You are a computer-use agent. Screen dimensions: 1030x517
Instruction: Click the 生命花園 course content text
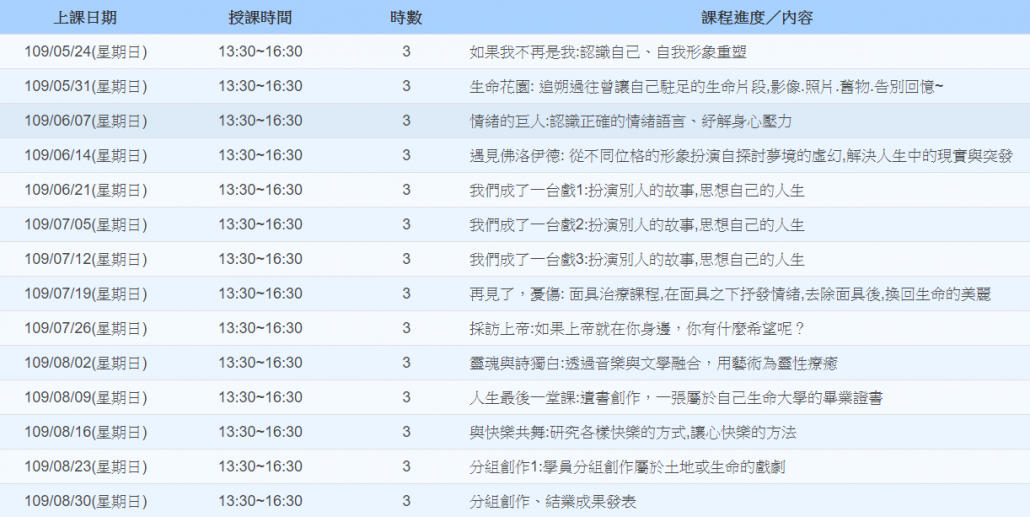(x=706, y=87)
